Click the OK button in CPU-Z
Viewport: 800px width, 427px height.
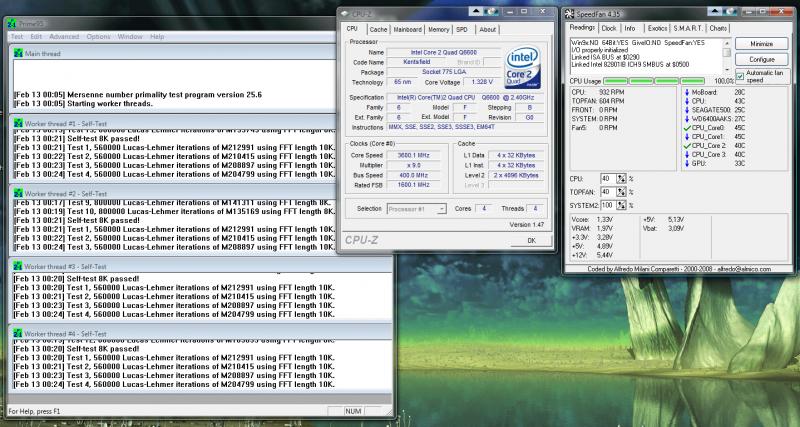tap(531, 240)
